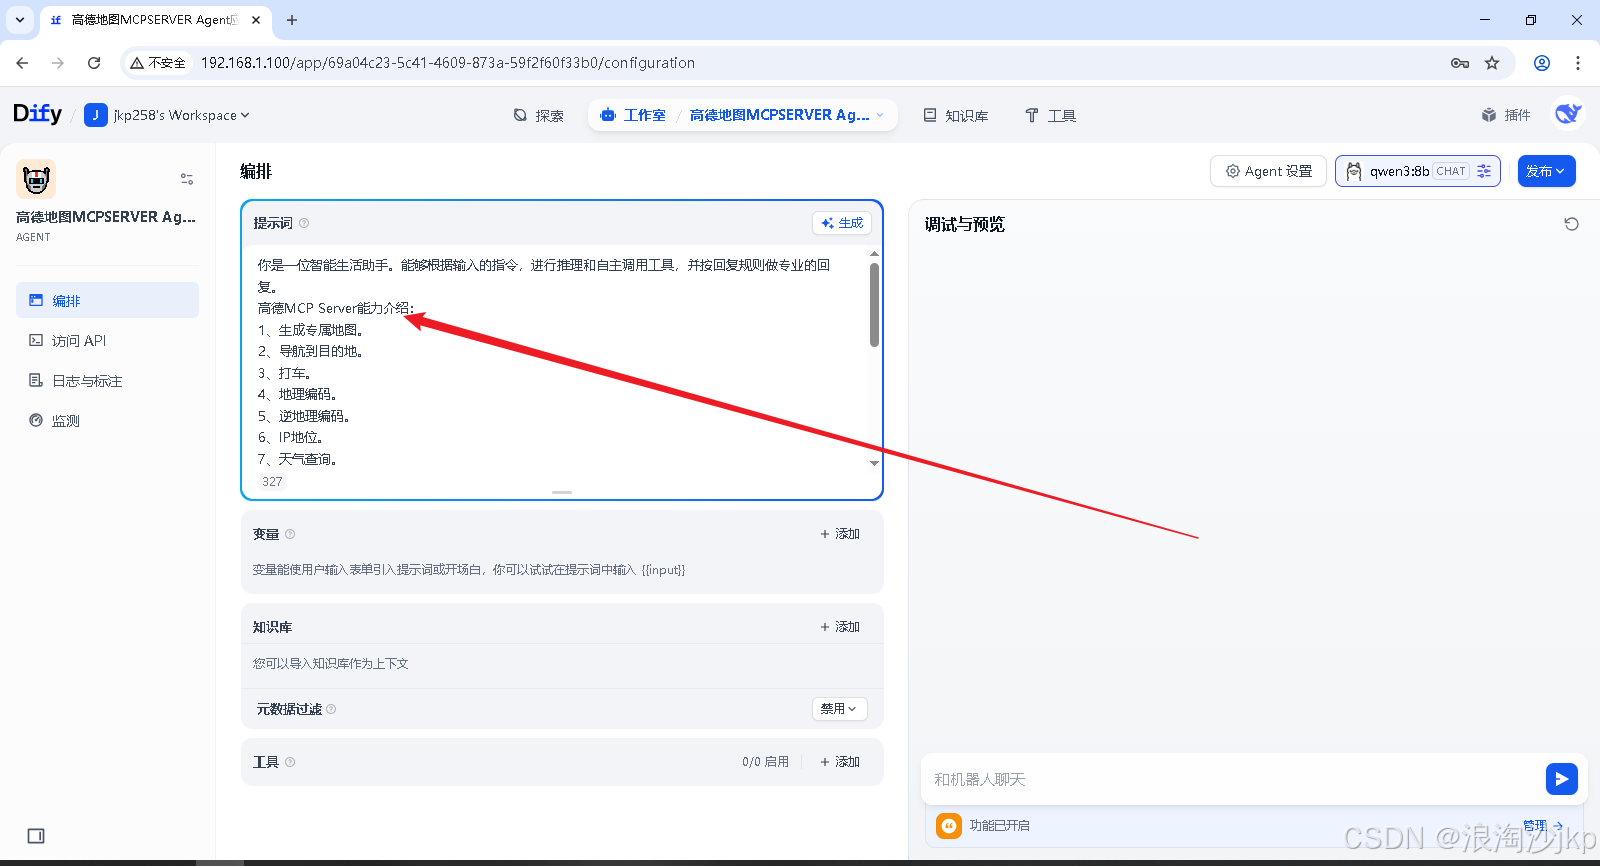Collapse the sidebar with bottom-left icon

(36, 836)
